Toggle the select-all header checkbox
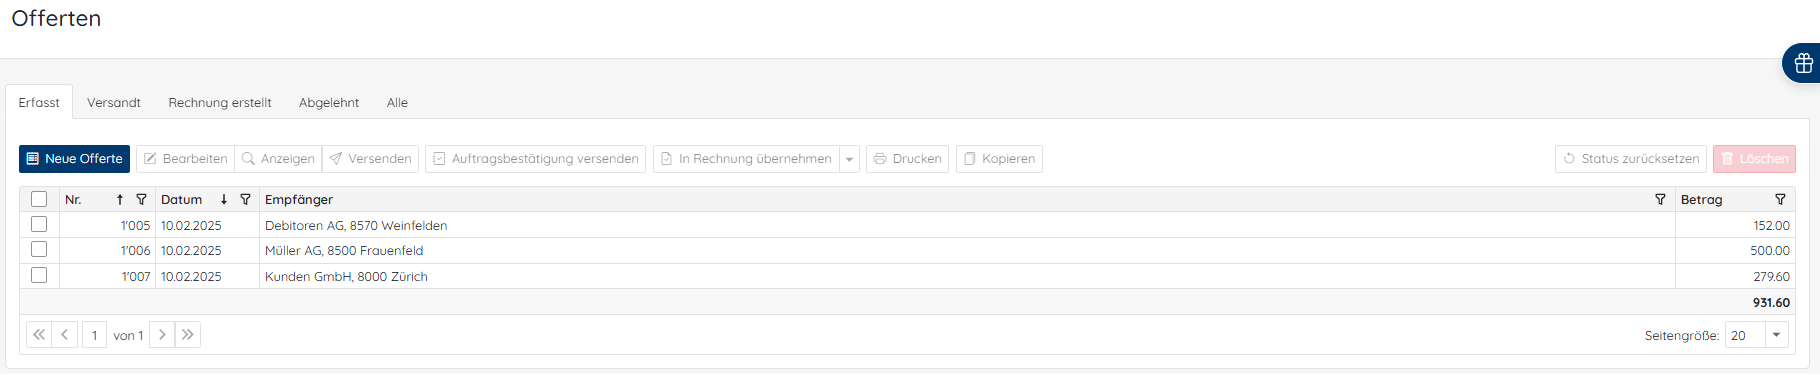 (39, 199)
